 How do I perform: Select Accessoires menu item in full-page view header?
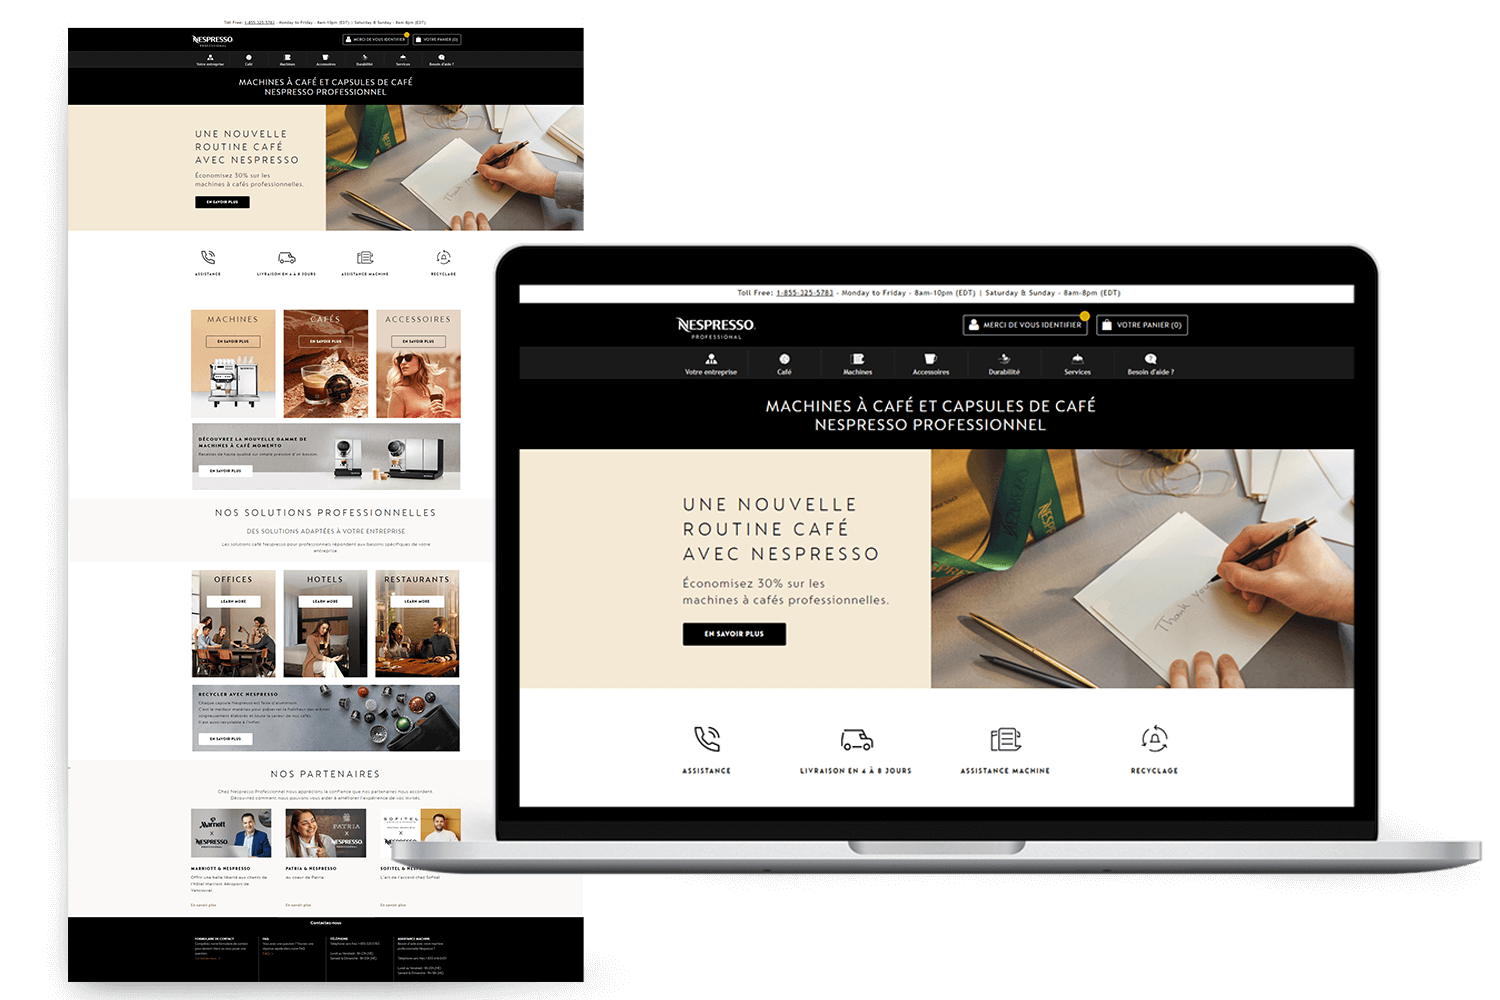click(x=326, y=60)
